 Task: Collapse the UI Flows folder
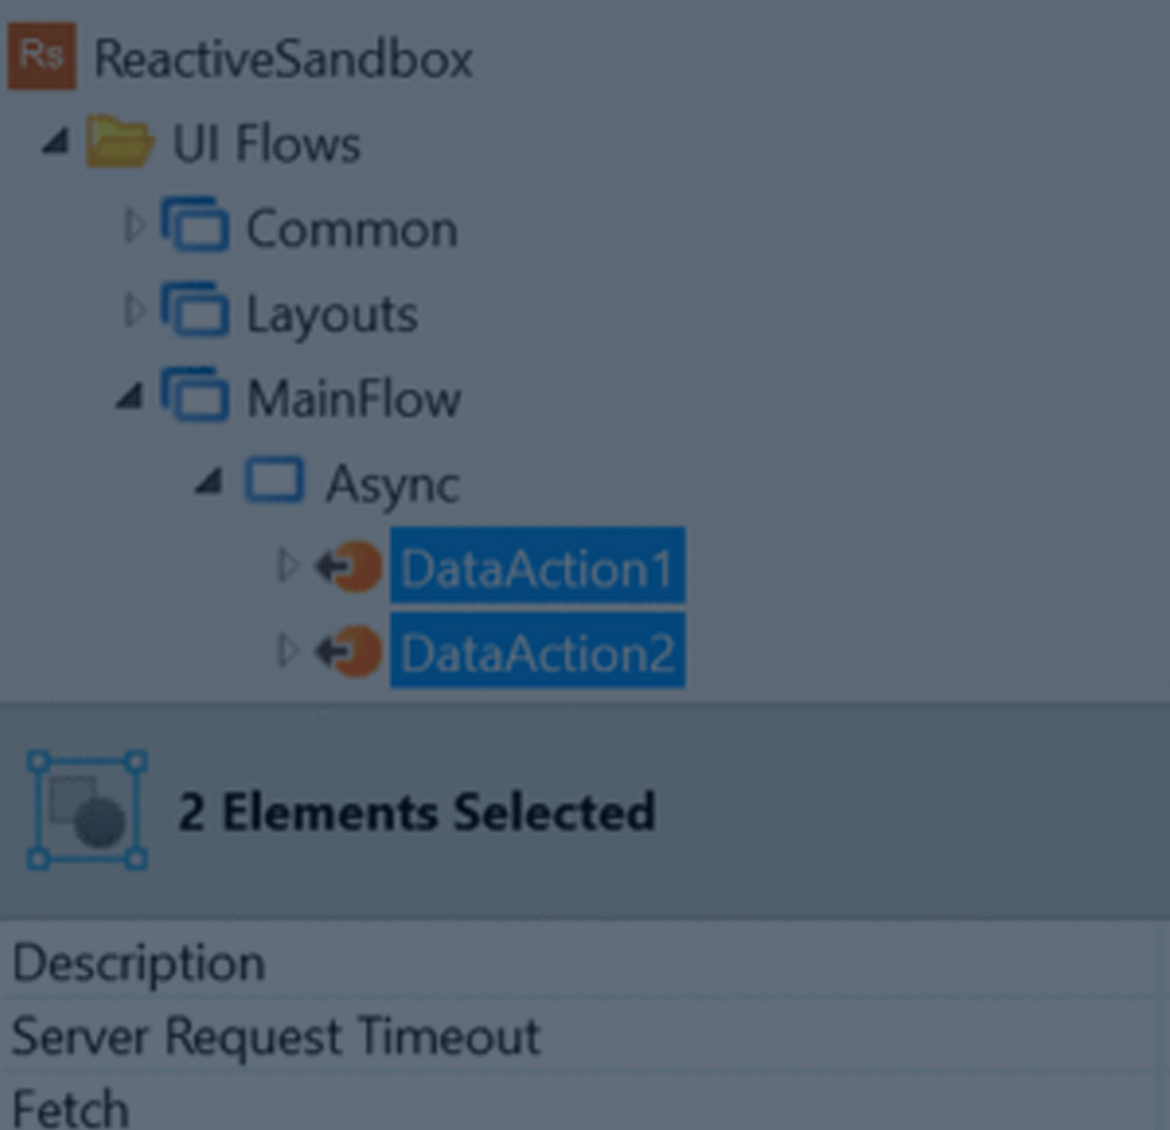(56, 144)
